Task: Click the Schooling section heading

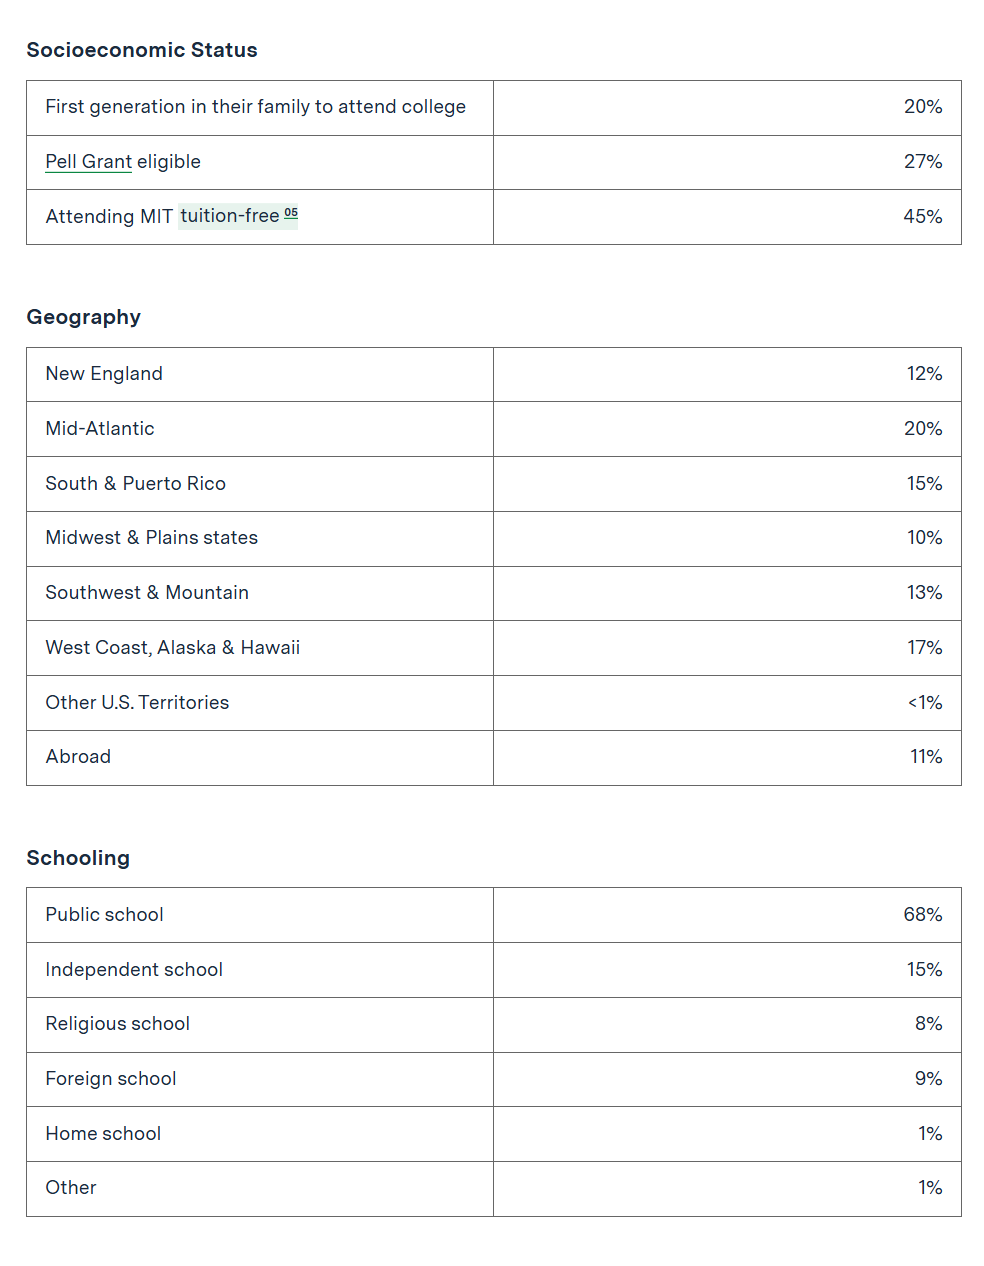Action: [78, 858]
